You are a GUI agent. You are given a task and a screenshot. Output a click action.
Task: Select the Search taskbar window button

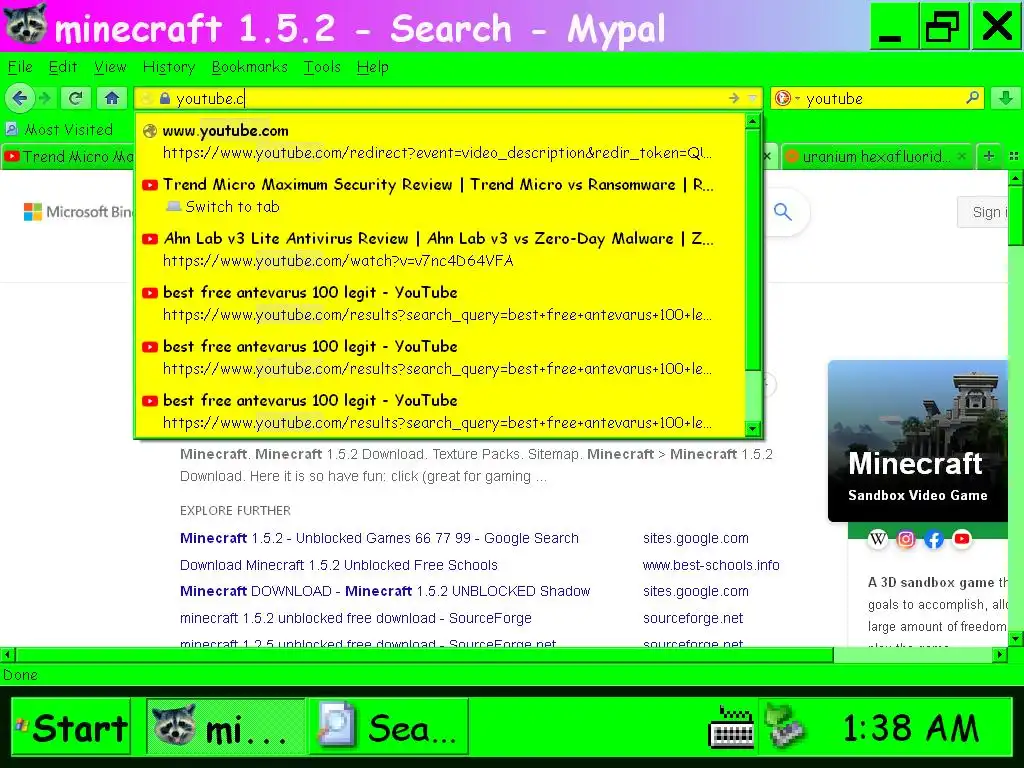pos(388,727)
